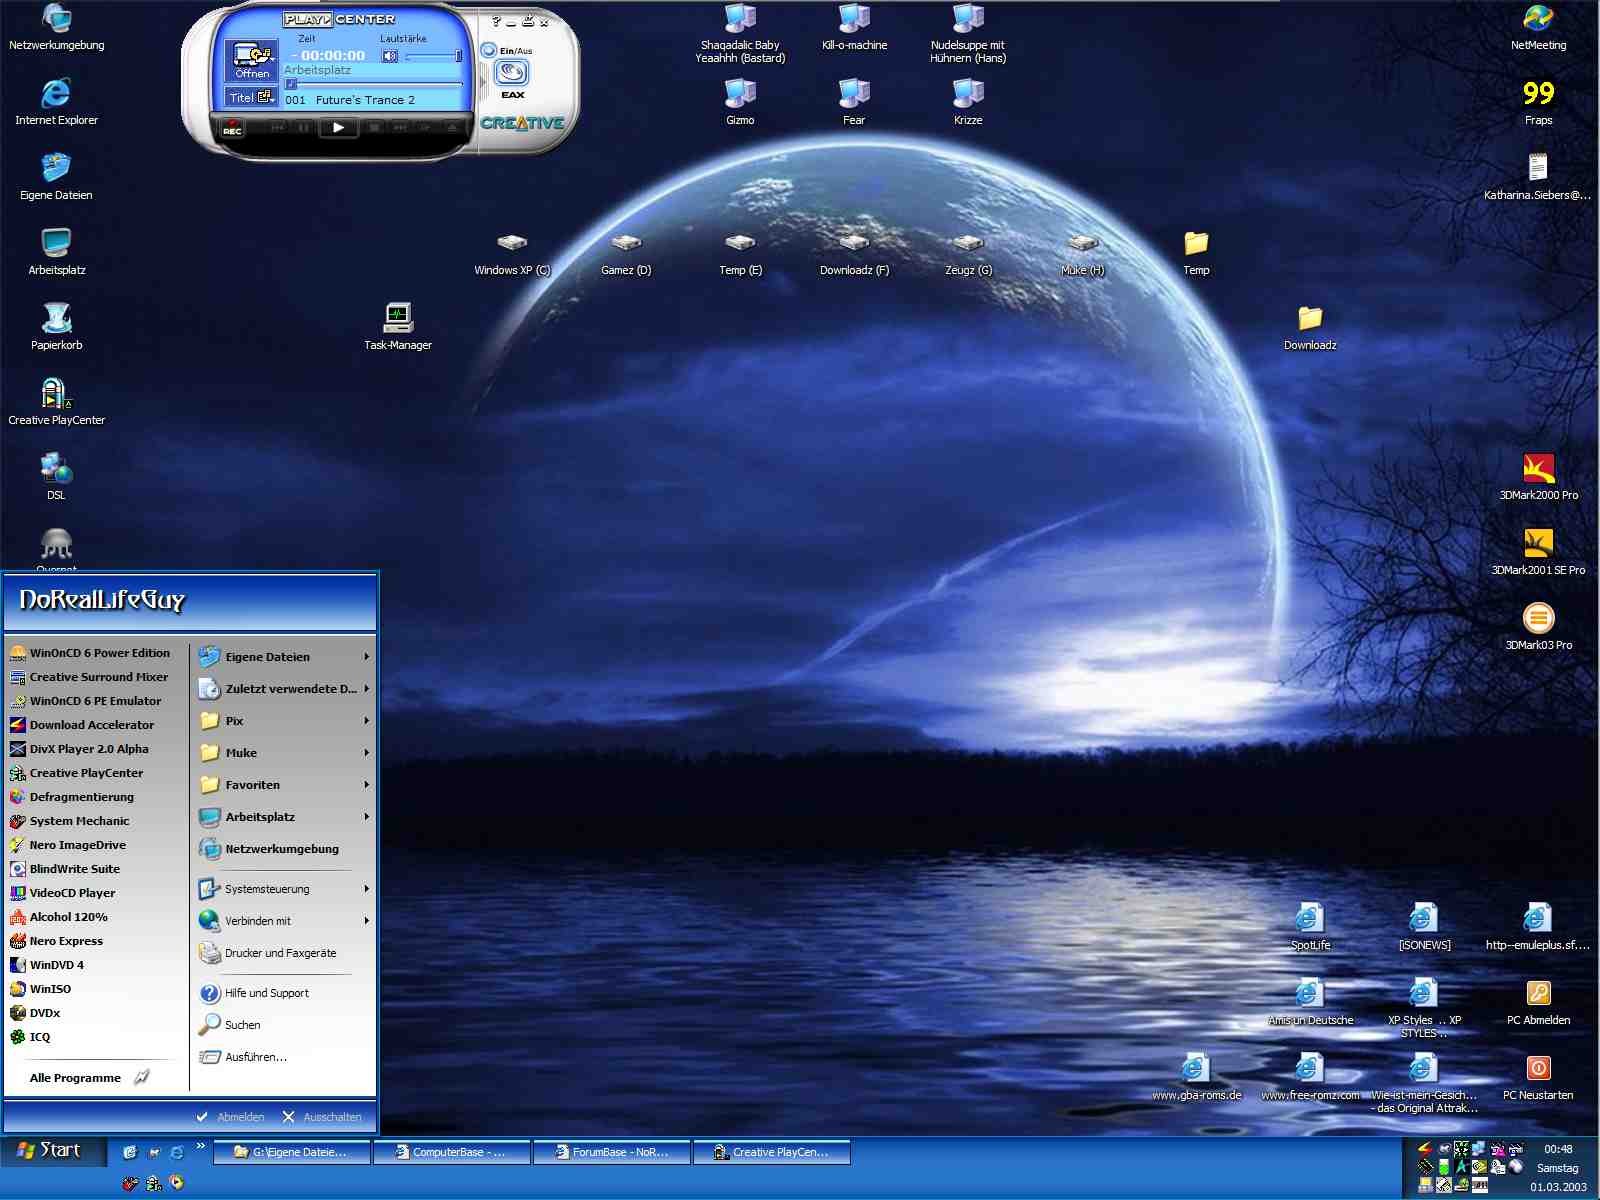Expand the Verbinden mit submenu

click(284, 921)
